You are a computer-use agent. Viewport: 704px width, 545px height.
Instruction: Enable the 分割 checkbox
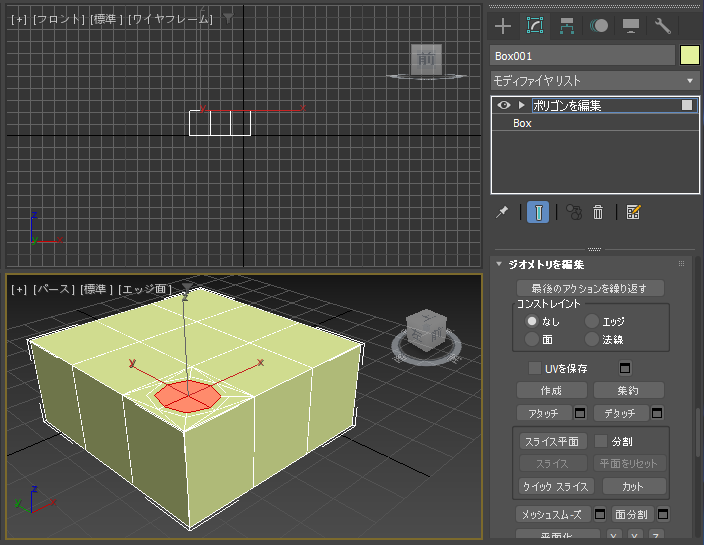[x=601, y=441]
